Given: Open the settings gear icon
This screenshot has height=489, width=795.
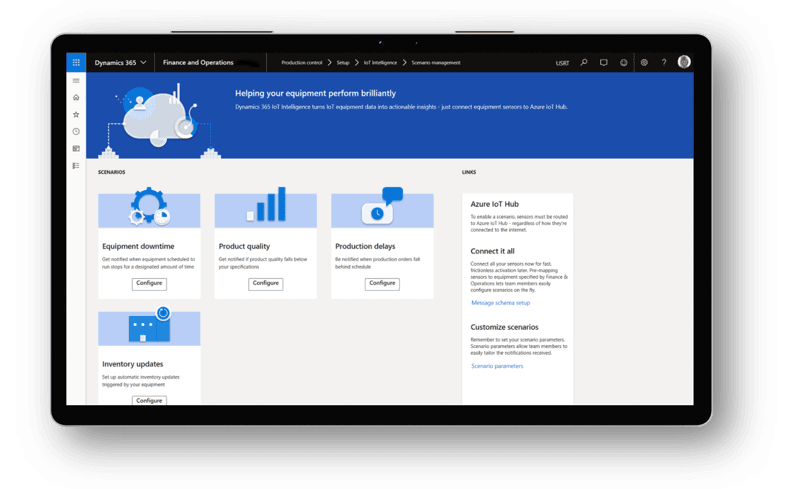Looking at the screenshot, I should pos(644,62).
